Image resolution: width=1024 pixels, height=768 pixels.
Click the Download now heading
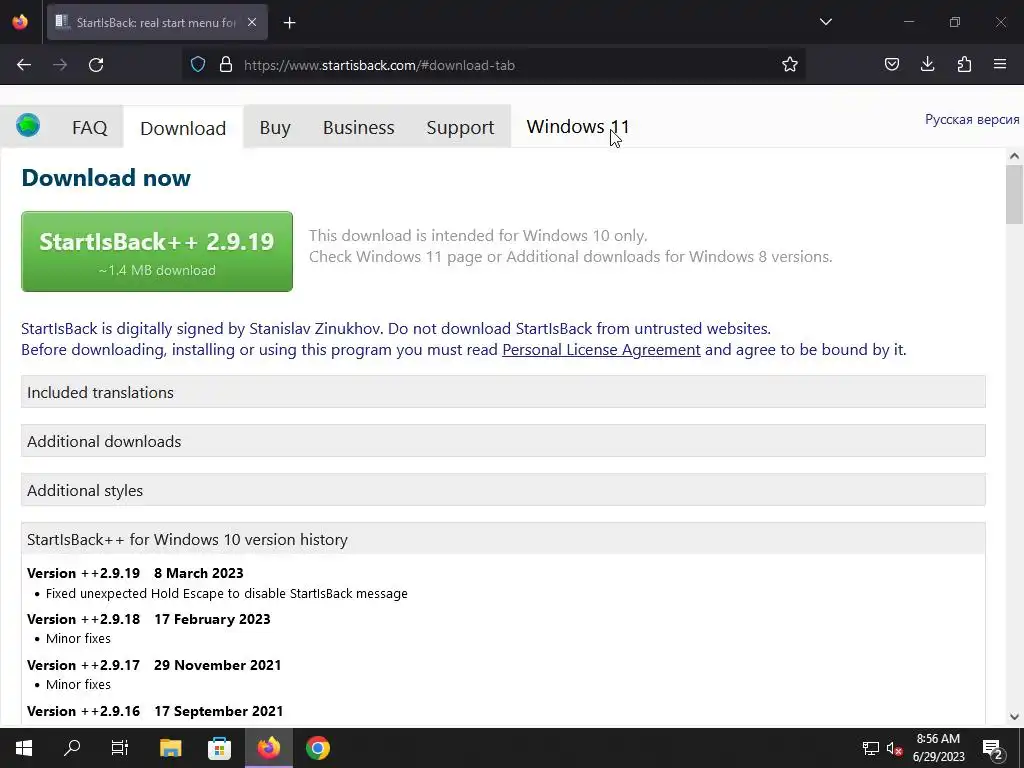click(106, 178)
